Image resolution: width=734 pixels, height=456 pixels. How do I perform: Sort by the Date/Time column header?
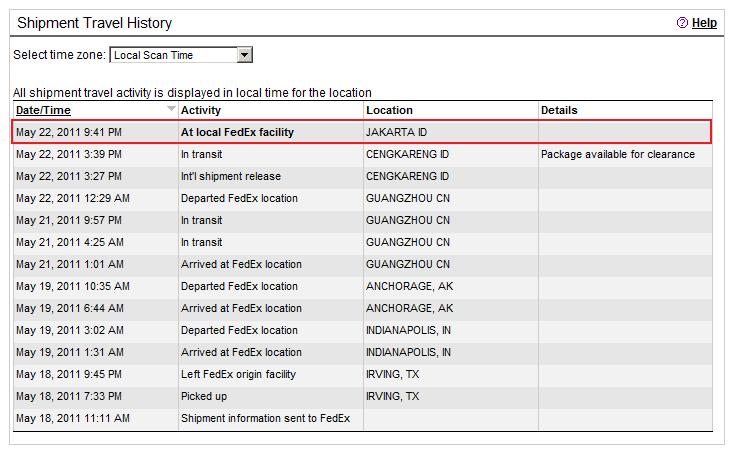(43, 110)
